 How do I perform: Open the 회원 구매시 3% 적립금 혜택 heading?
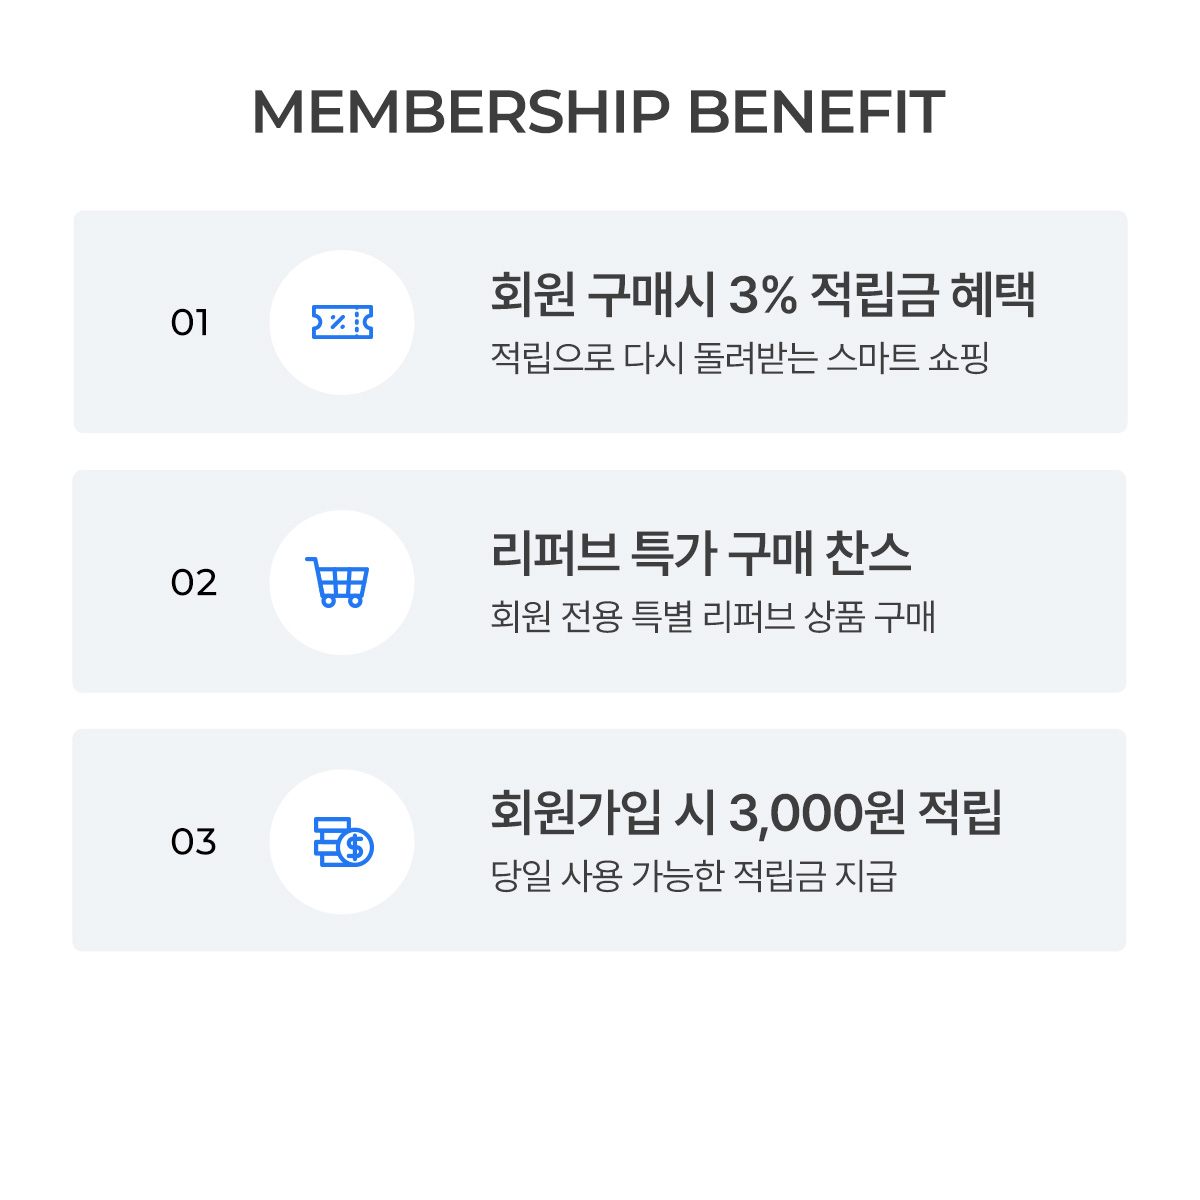point(762,295)
